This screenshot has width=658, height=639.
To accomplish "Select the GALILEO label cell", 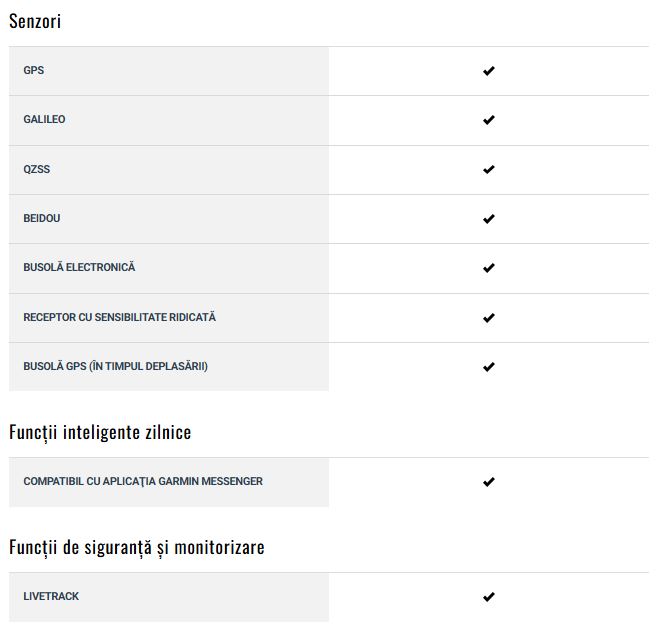I will click(x=169, y=120).
